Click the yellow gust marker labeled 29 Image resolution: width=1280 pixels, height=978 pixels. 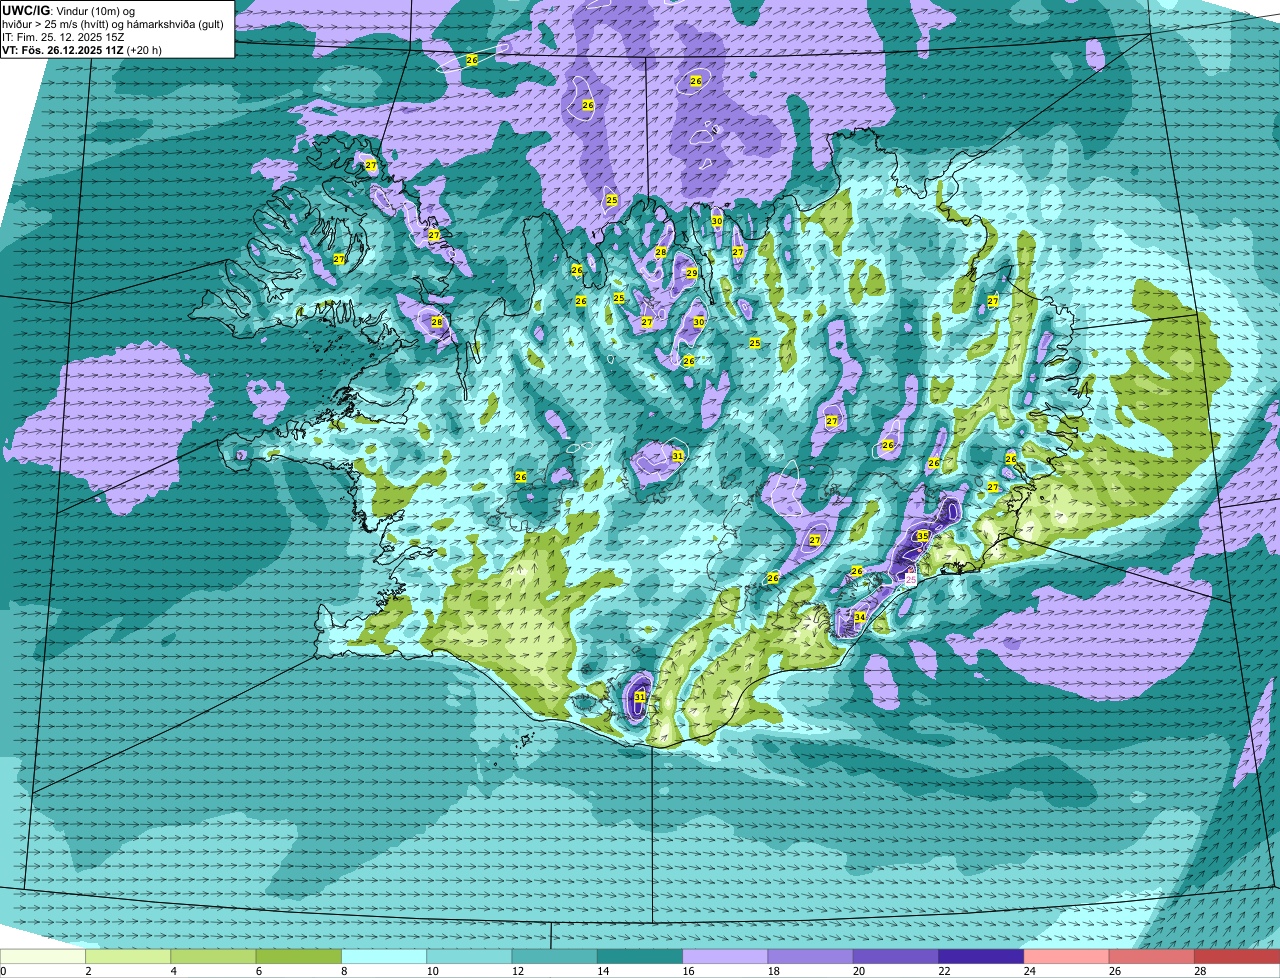pos(691,273)
